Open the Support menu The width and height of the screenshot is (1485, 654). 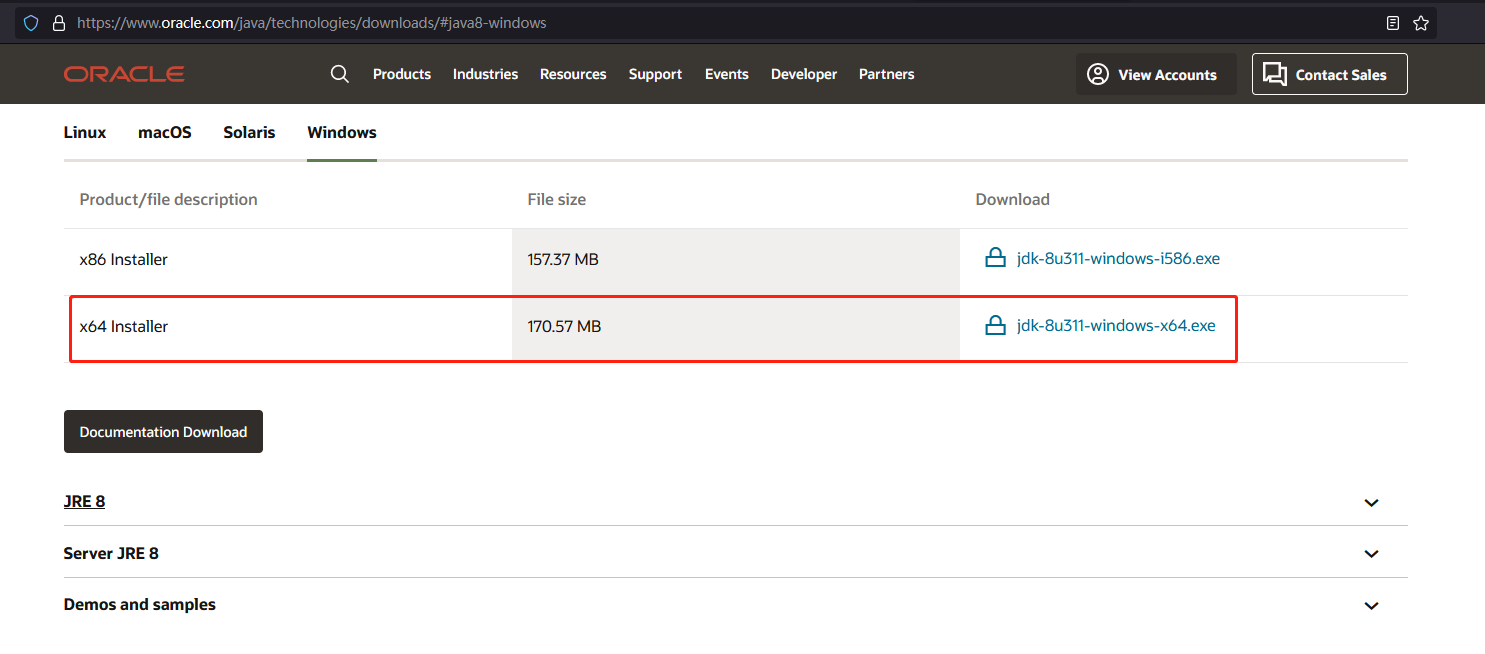tap(655, 74)
